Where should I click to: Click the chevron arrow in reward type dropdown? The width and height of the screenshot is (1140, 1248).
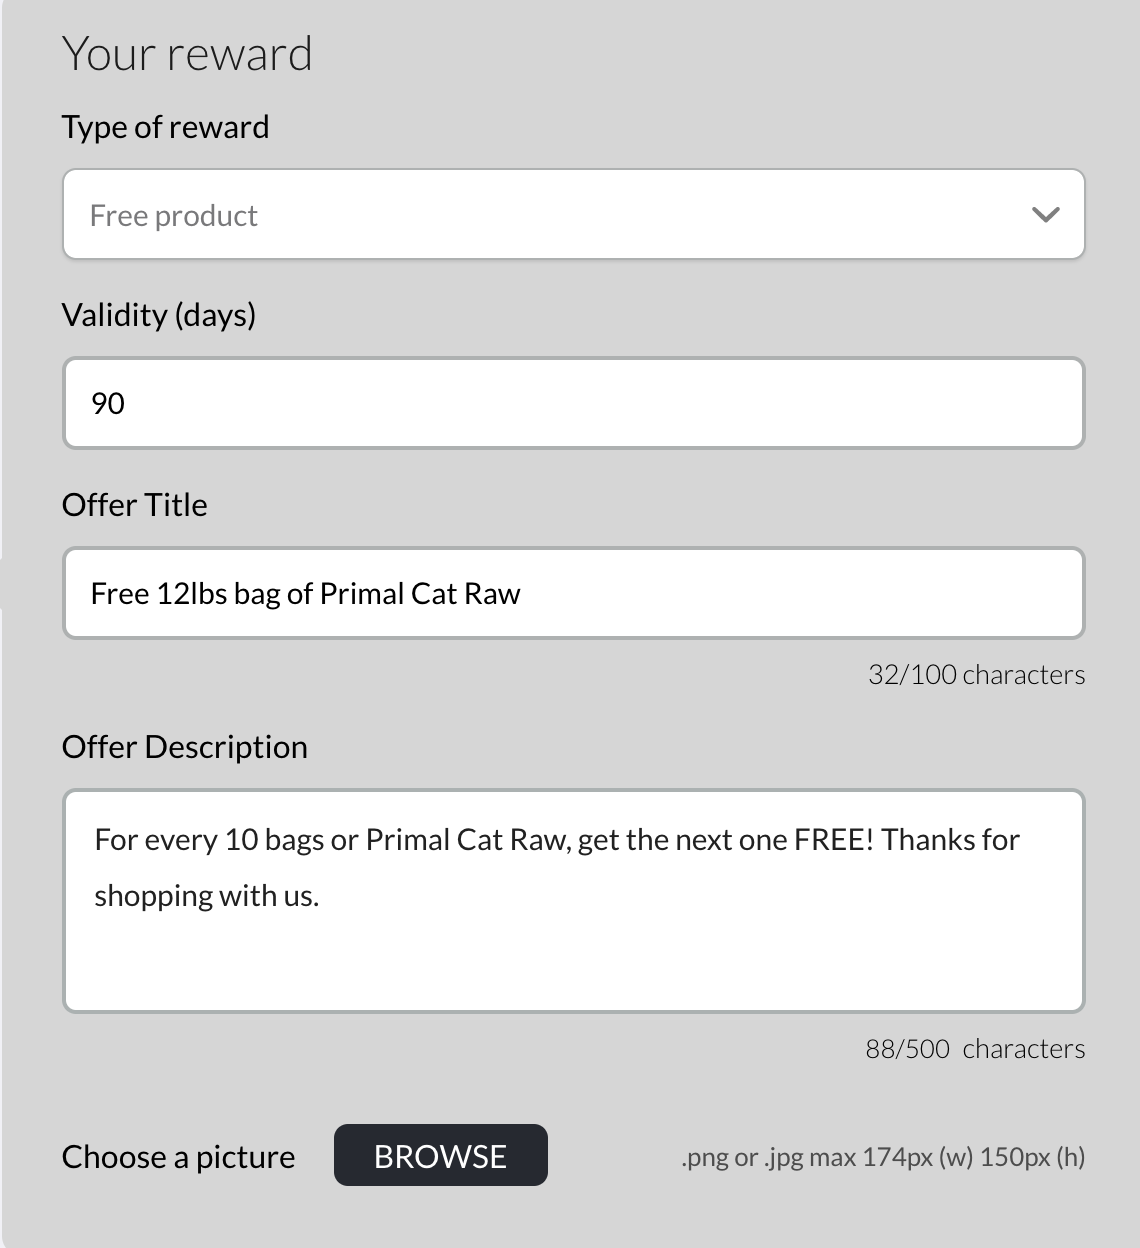1045,214
